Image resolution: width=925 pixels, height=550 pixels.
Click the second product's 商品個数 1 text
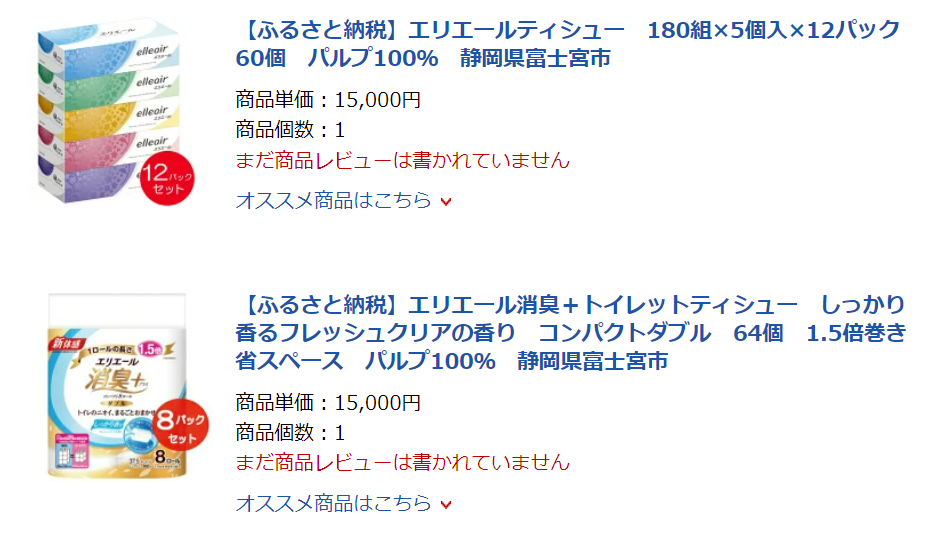point(290,433)
